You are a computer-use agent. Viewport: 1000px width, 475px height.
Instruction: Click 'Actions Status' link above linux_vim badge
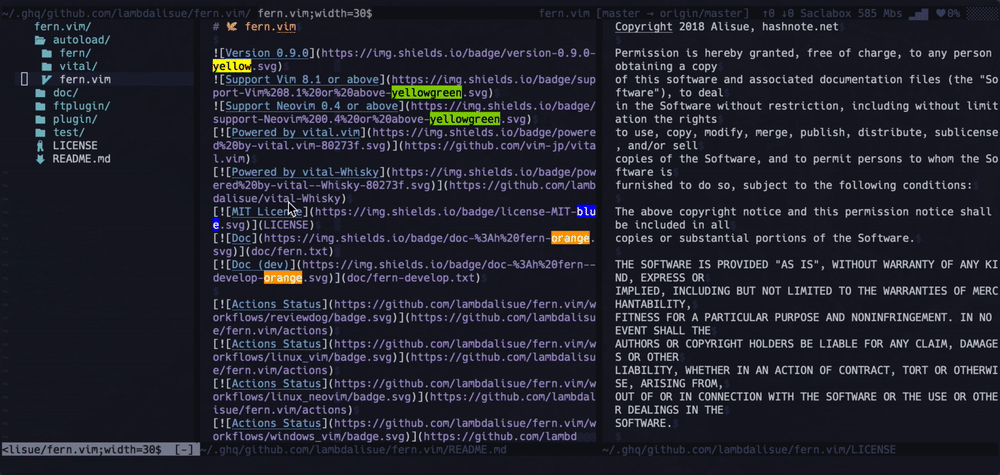coord(276,344)
